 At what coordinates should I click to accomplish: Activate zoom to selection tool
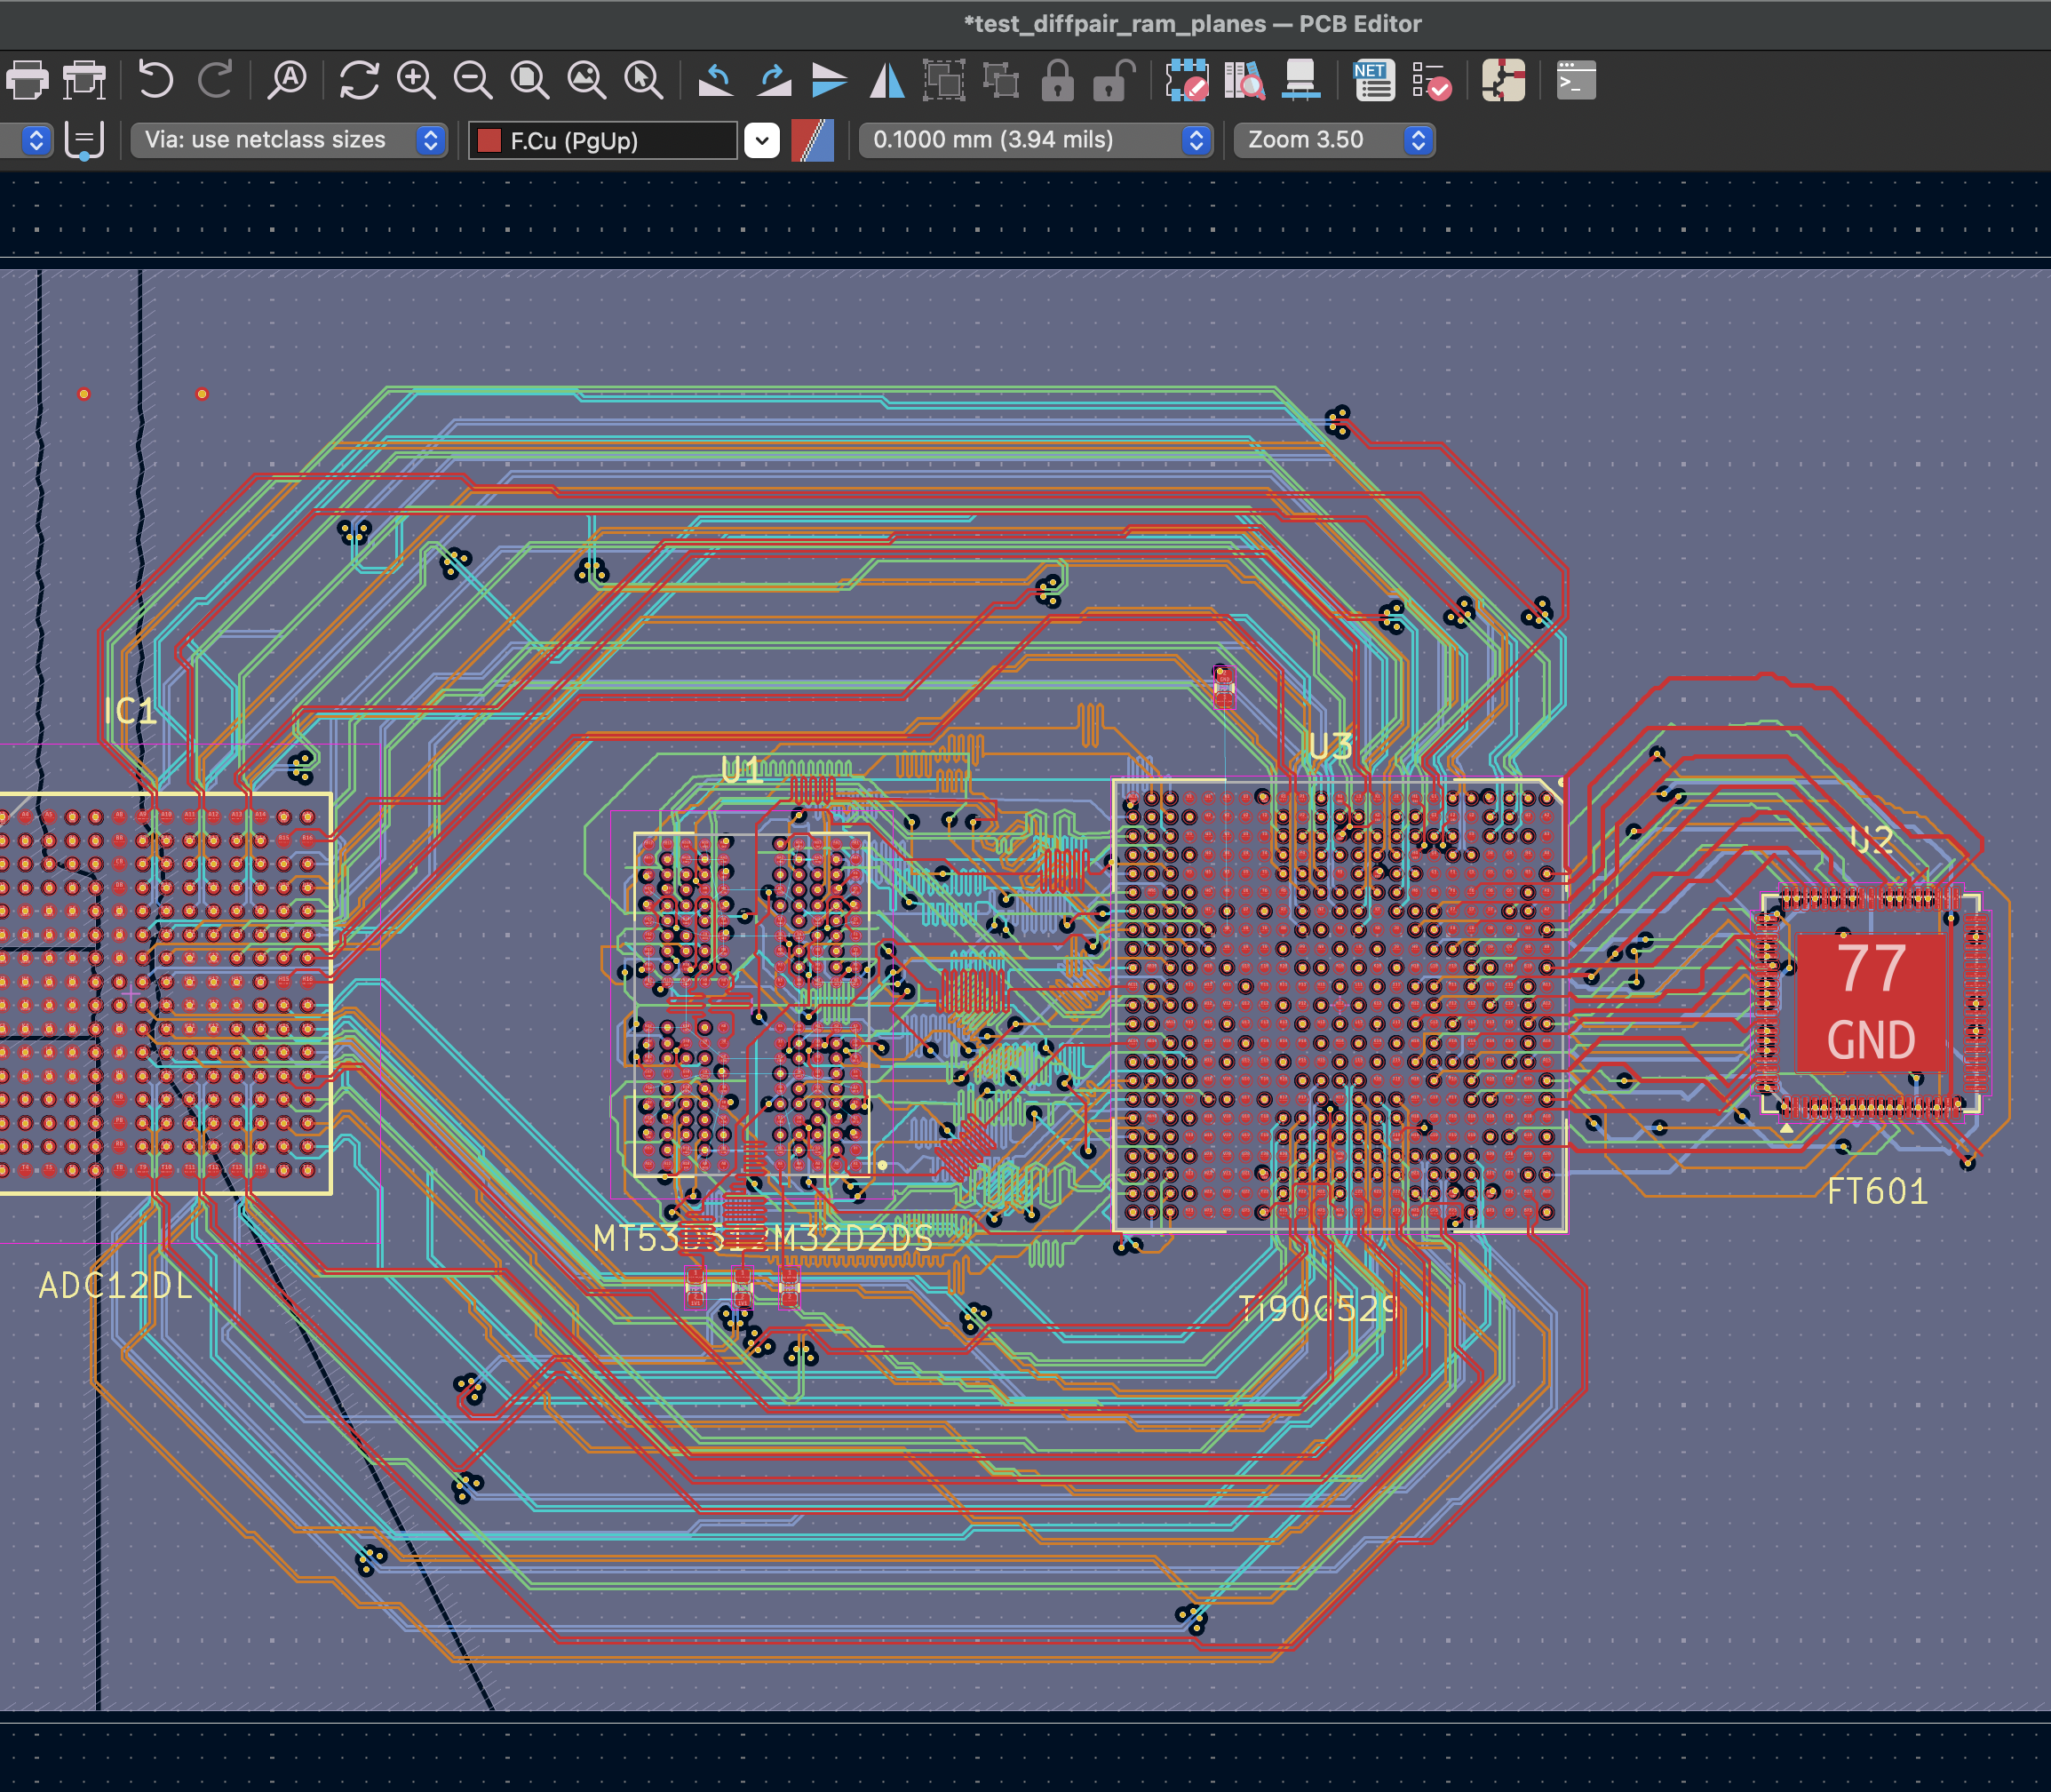click(644, 80)
